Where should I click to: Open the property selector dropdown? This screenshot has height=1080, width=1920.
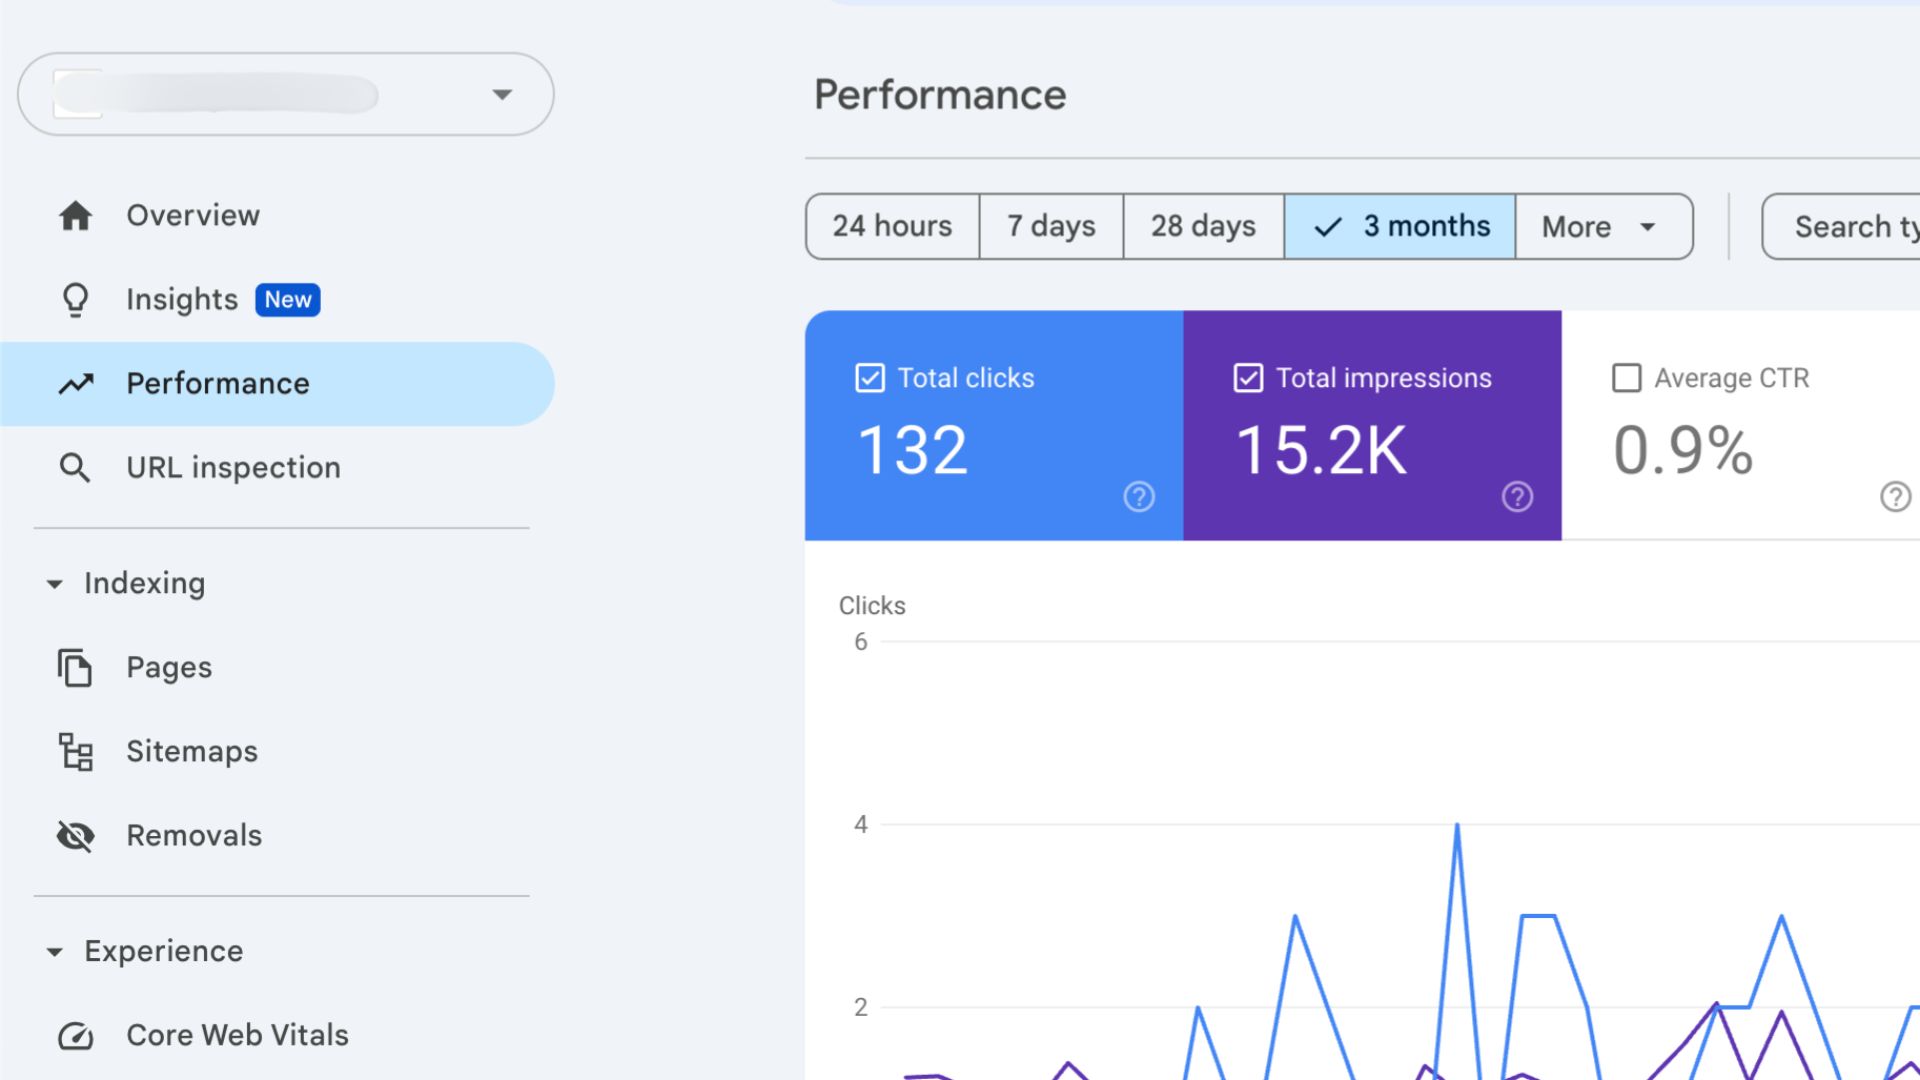pyautogui.click(x=502, y=94)
